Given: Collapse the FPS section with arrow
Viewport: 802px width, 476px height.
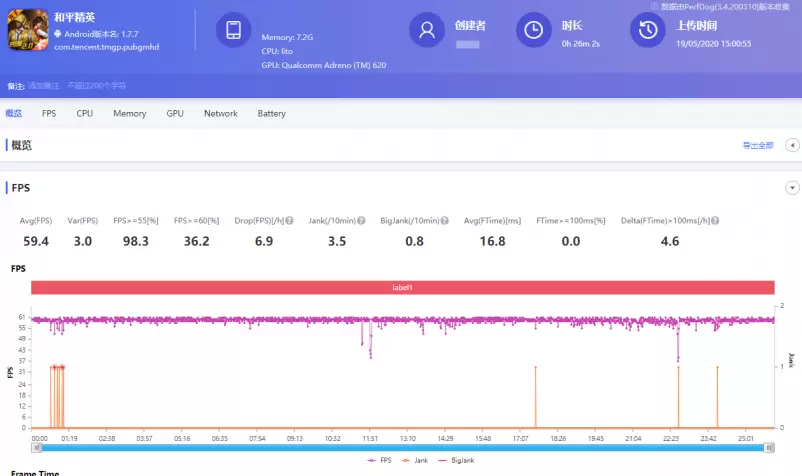Looking at the screenshot, I should (x=793, y=188).
